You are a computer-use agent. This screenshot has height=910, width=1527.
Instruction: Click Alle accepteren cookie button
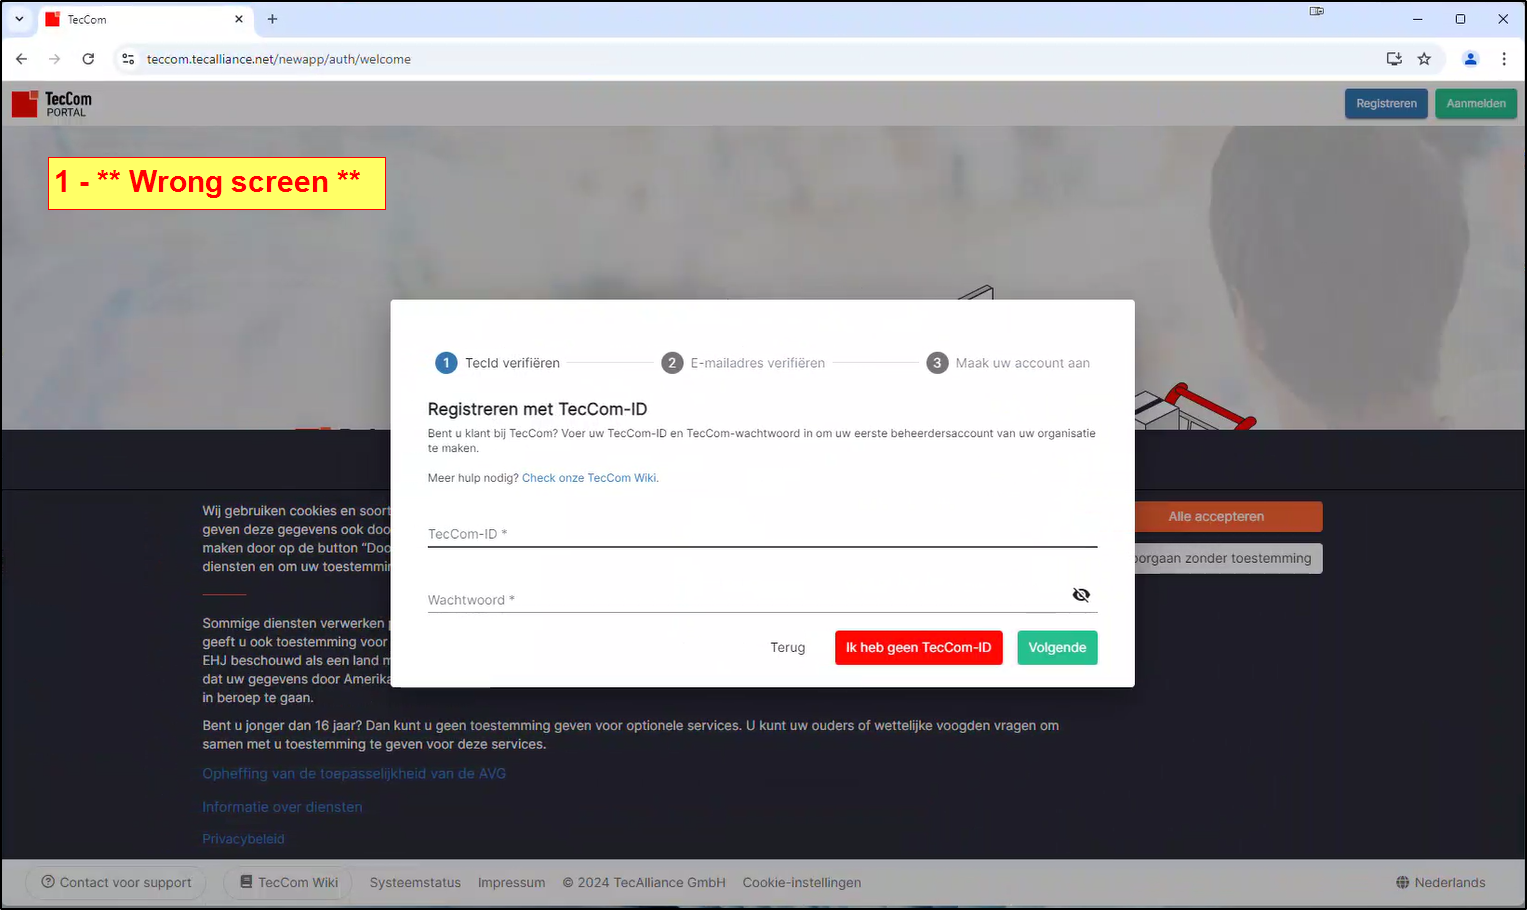(x=1228, y=517)
